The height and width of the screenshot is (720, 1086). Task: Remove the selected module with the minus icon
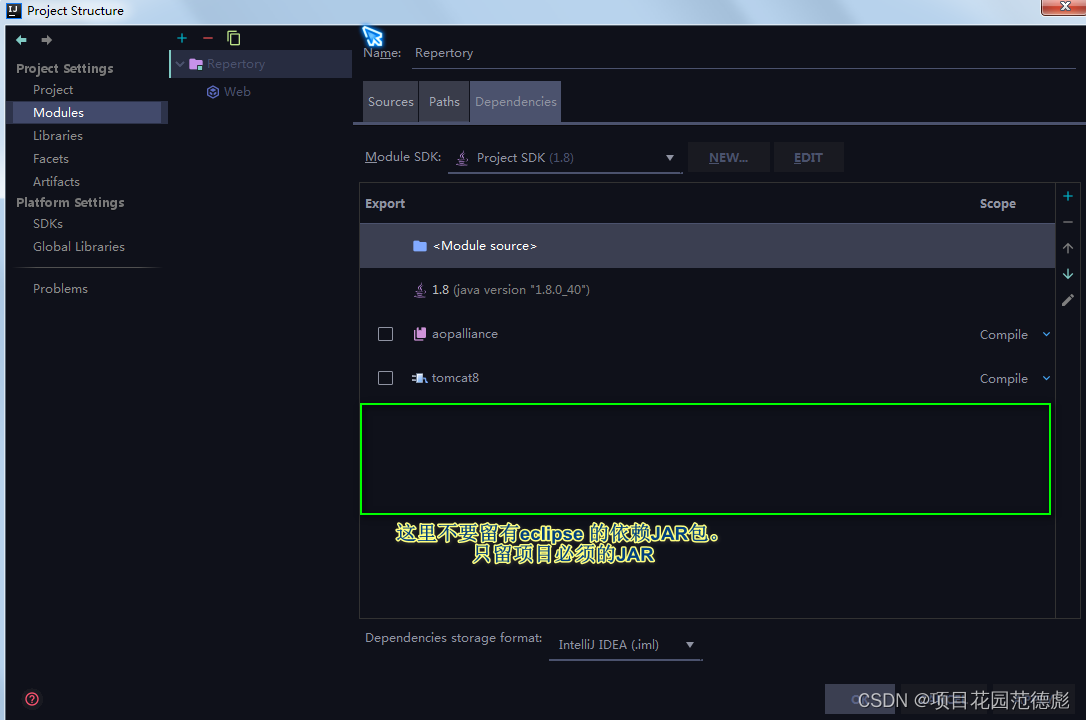(x=208, y=38)
